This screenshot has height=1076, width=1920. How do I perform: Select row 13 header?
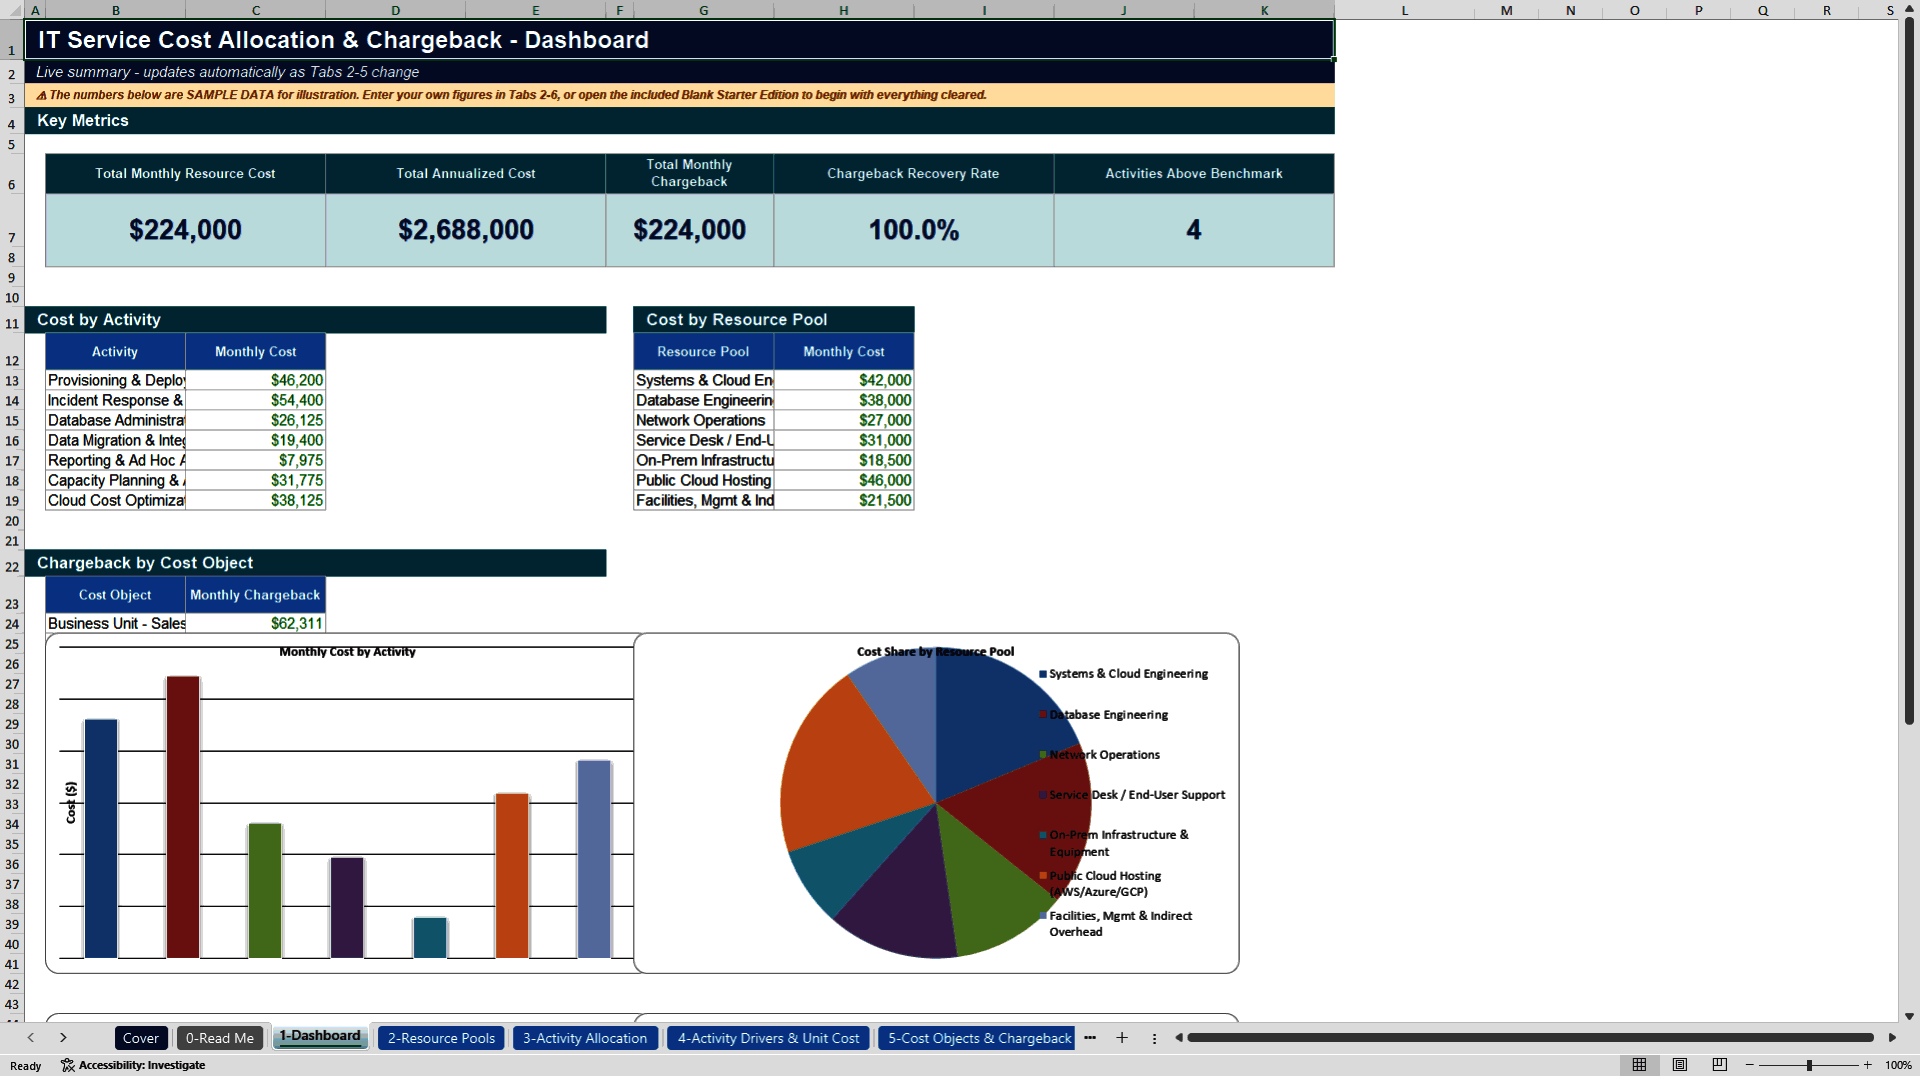point(12,381)
